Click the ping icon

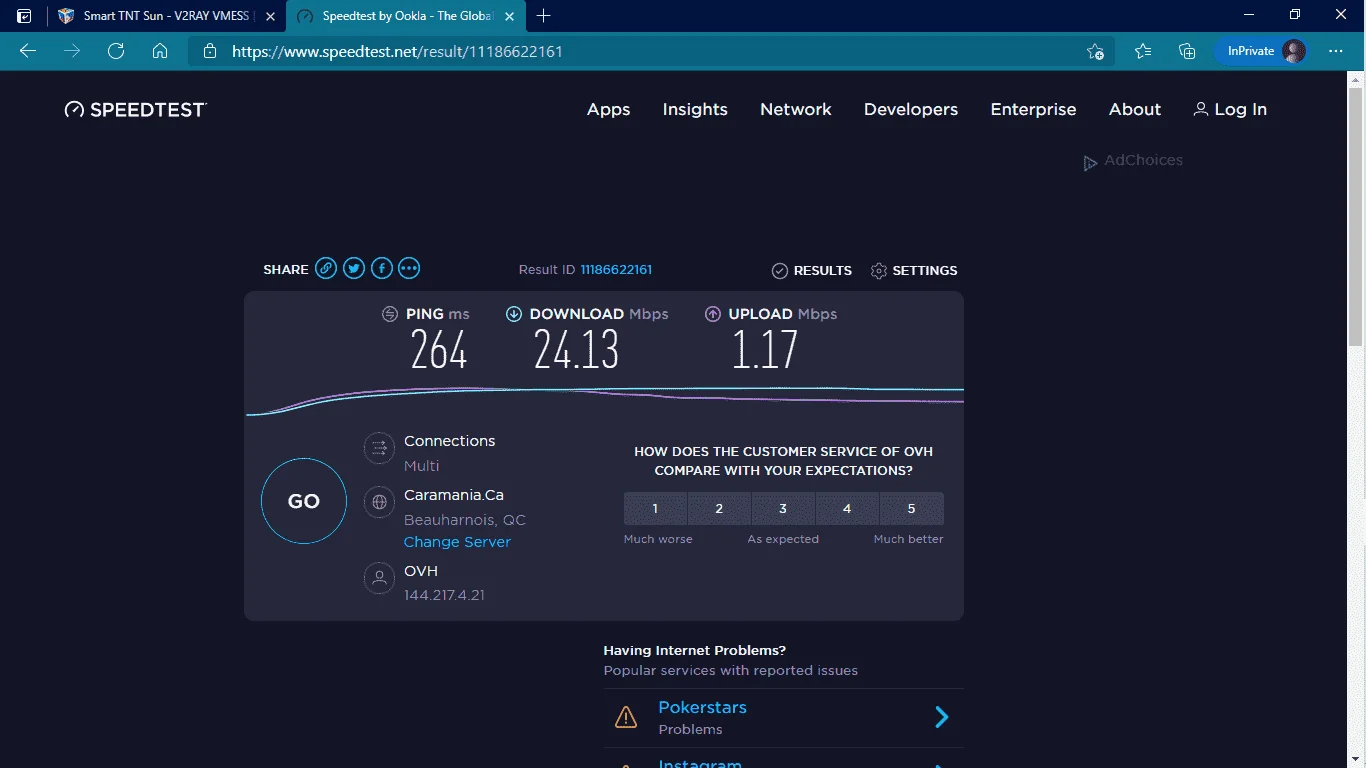390,314
